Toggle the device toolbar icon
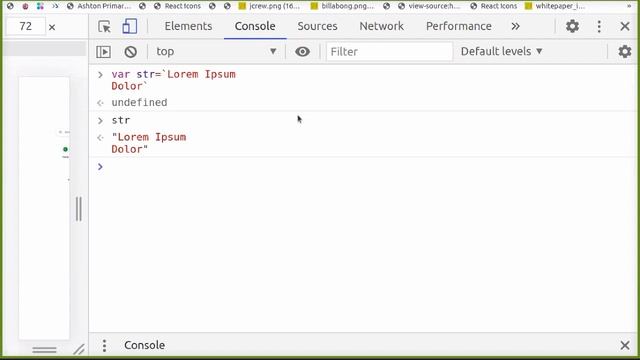 (130, 27)
